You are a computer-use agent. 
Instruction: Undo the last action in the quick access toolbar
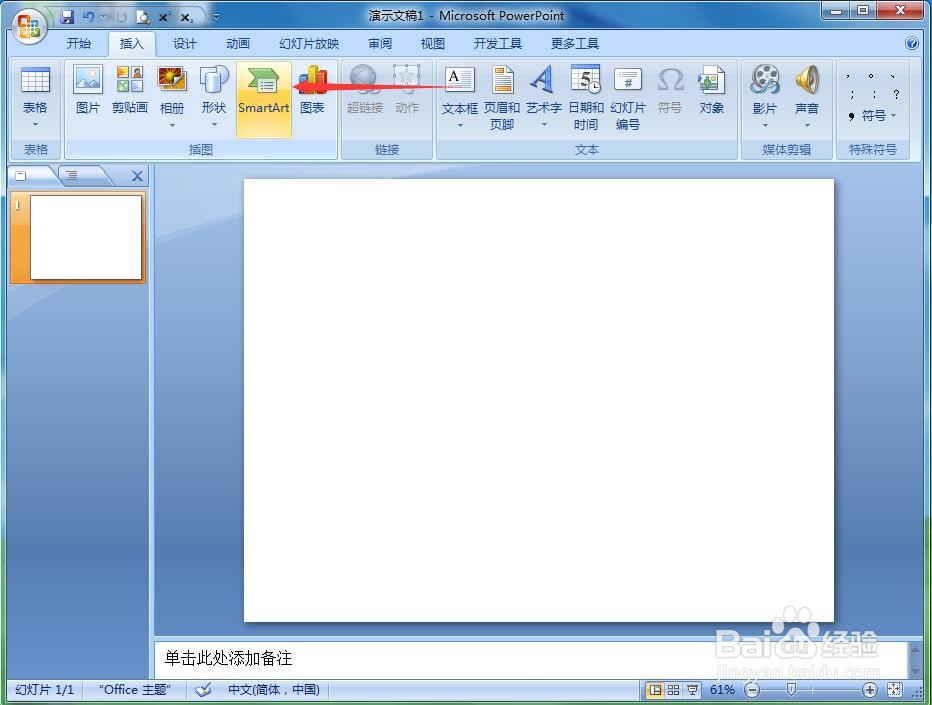89,17
